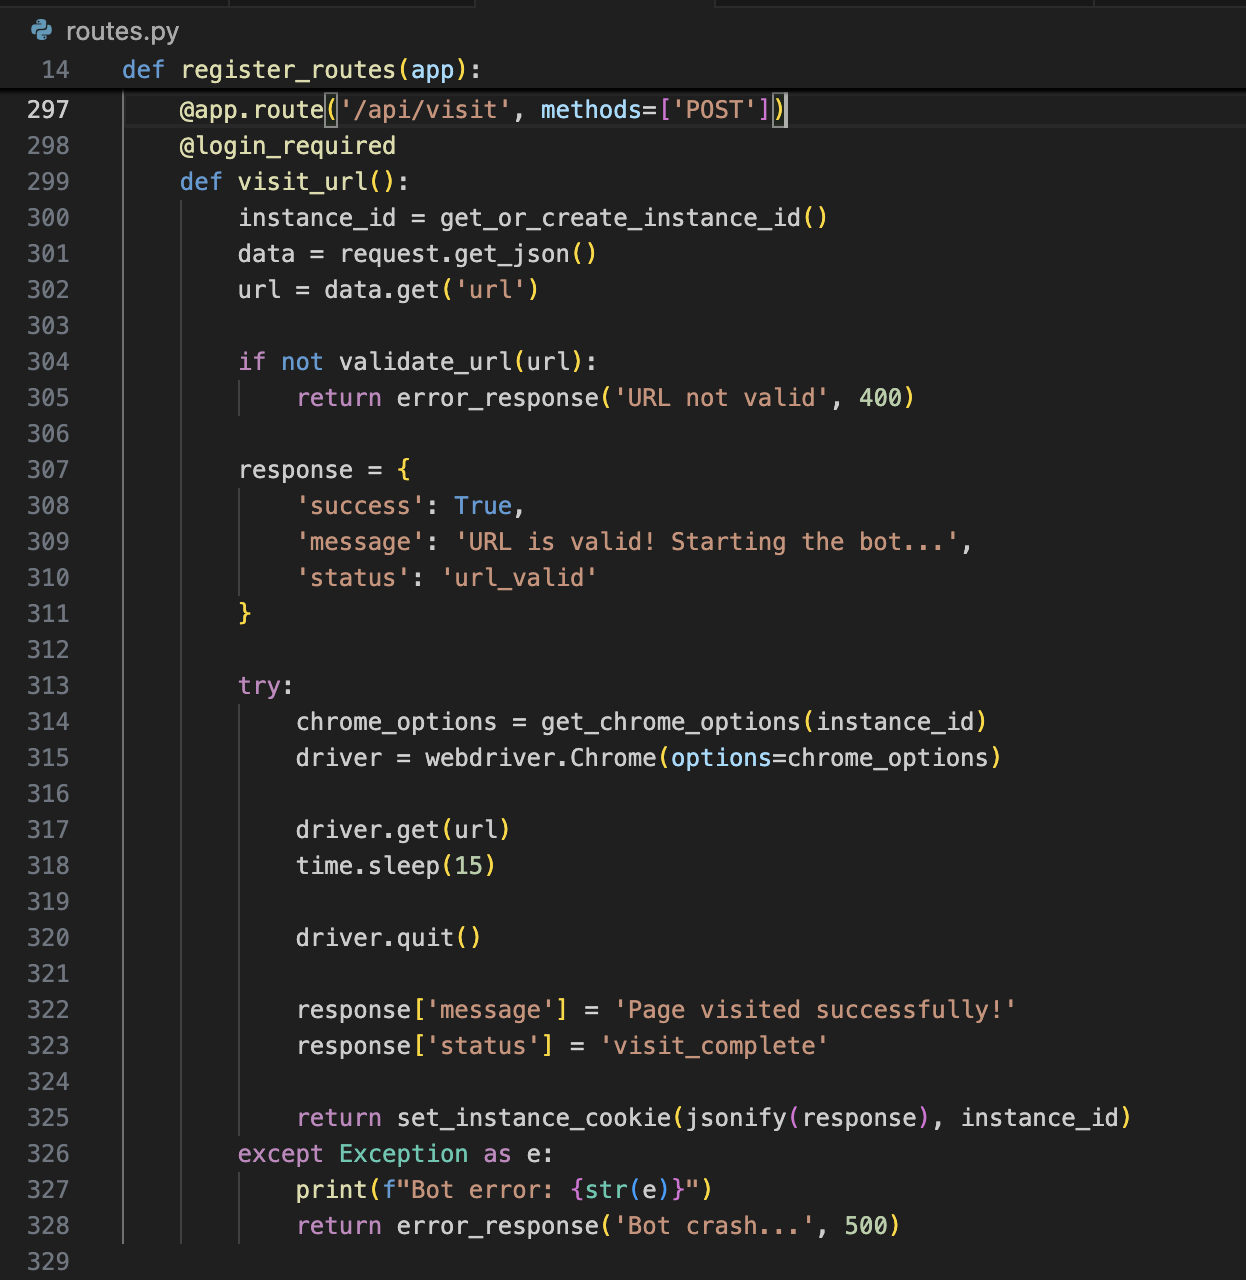
Task: Click 'time.sleep' on line 318
Action: click(368, 866)
